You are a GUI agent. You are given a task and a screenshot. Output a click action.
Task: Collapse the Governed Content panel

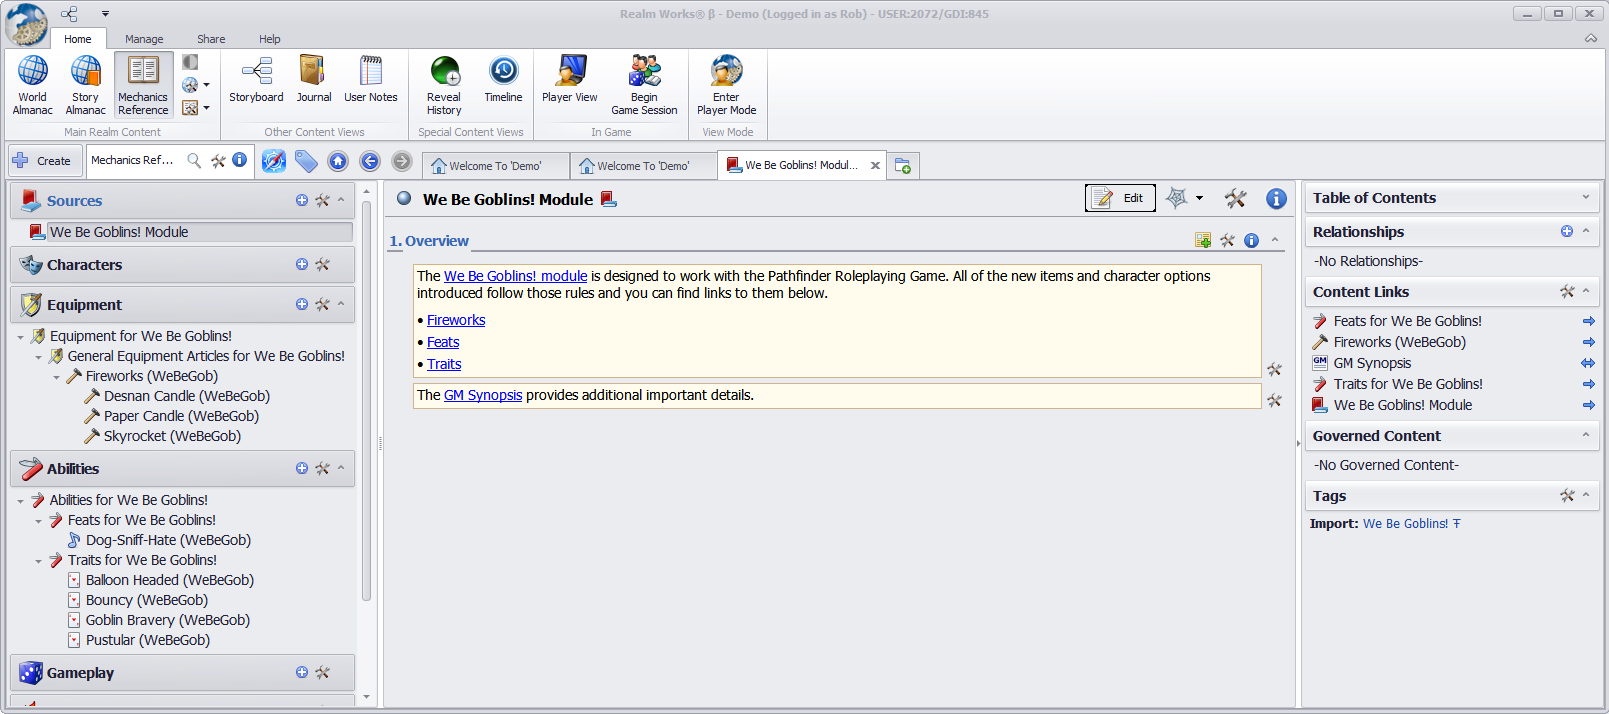(1586, 435)
